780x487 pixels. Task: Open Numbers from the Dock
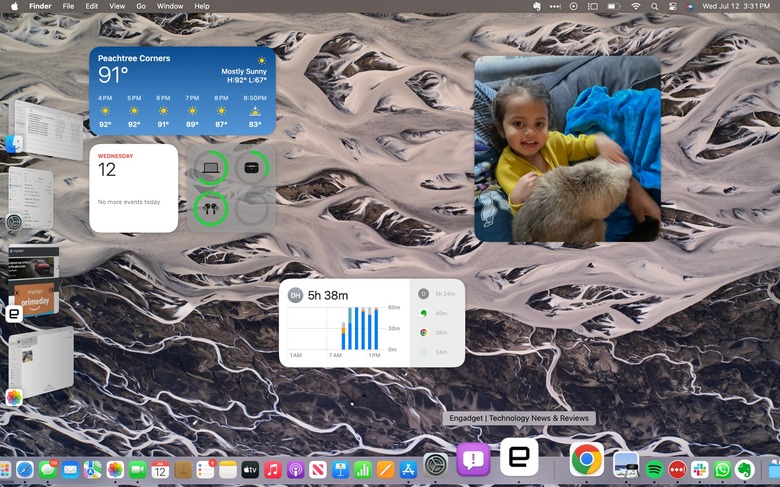[363, 470]
